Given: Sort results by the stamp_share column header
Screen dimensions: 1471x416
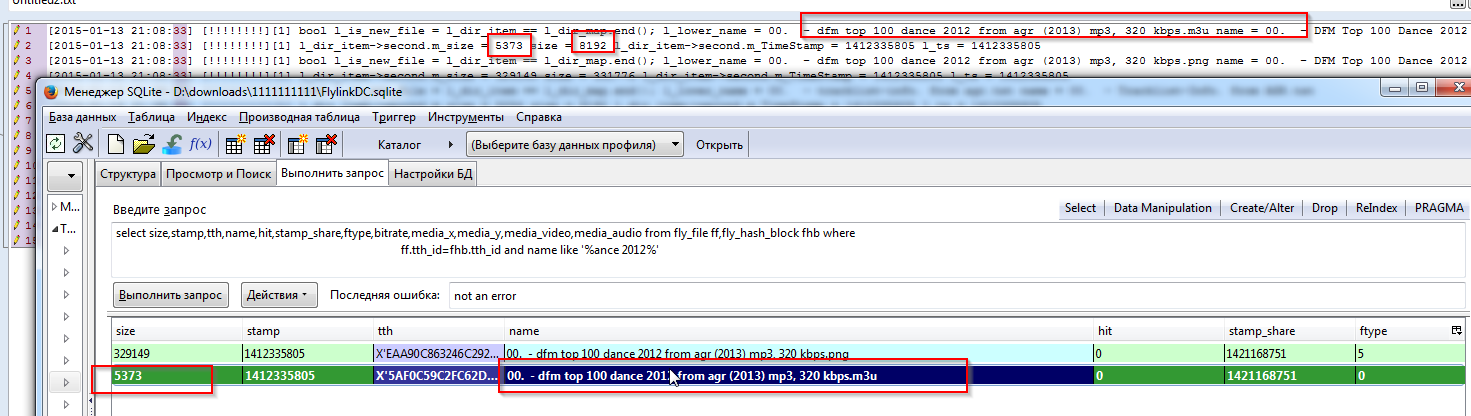Looking at the screenshot, I should [x=1291, y=331].
